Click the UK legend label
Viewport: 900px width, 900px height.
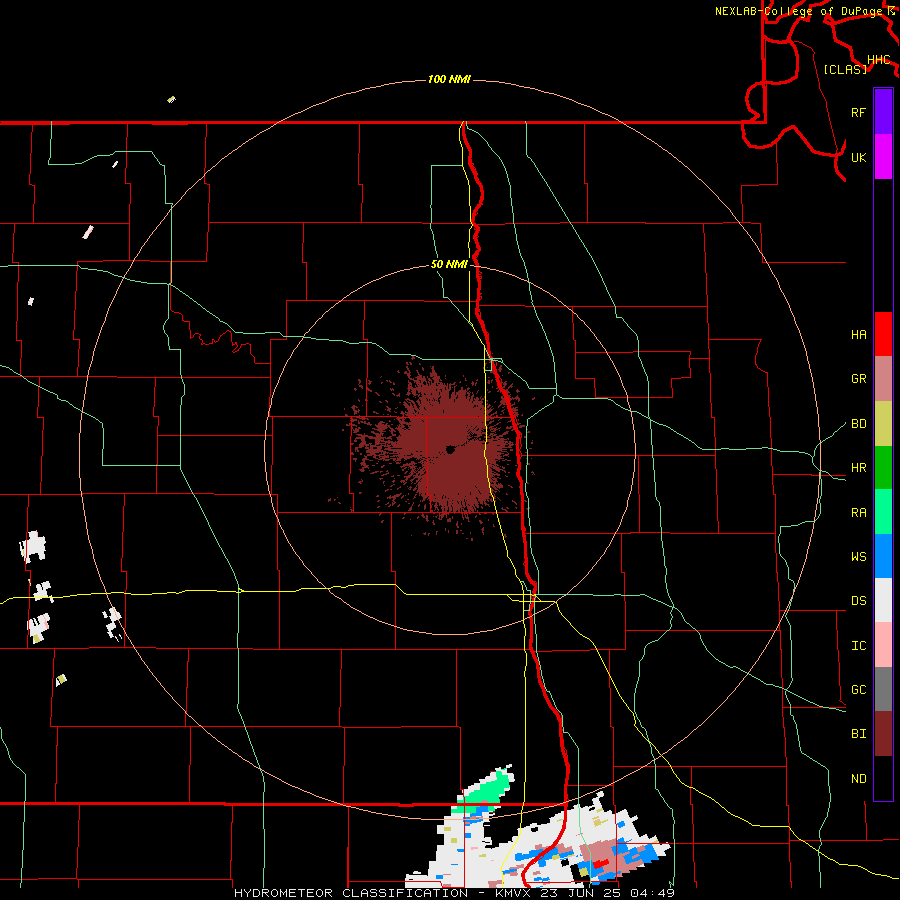click(858, 157)
